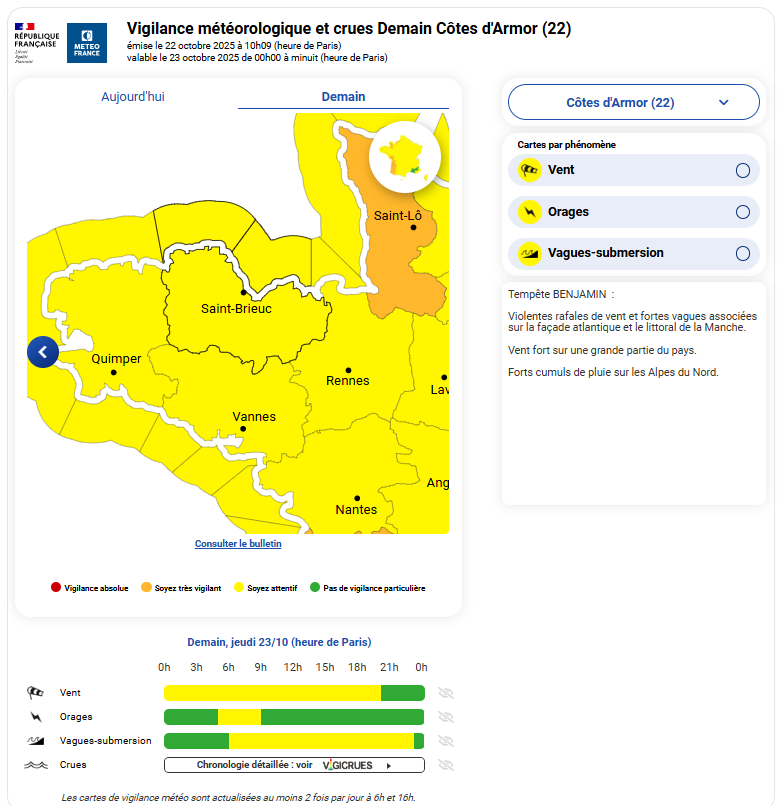Open the Consulter le bulletin link
This screenshot has width=781, height=806.
(238, 544)
